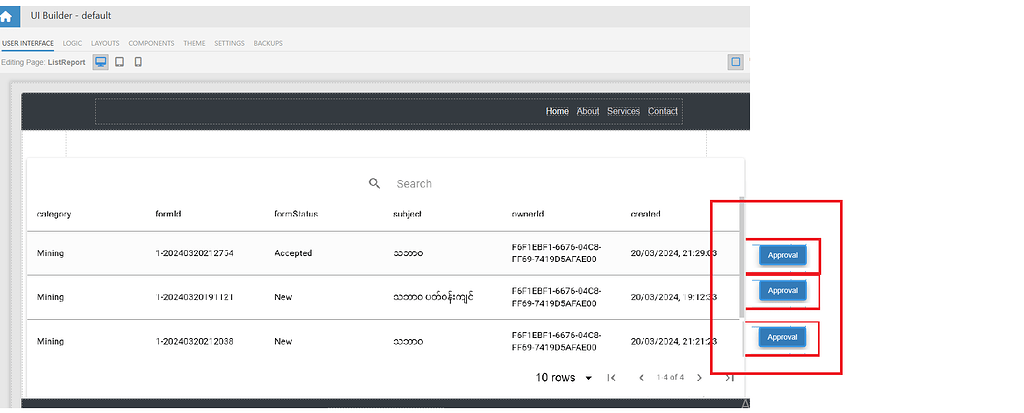Click Approval button for form 1-20240320191121
1024x413 pixels.
coord(782,291)
